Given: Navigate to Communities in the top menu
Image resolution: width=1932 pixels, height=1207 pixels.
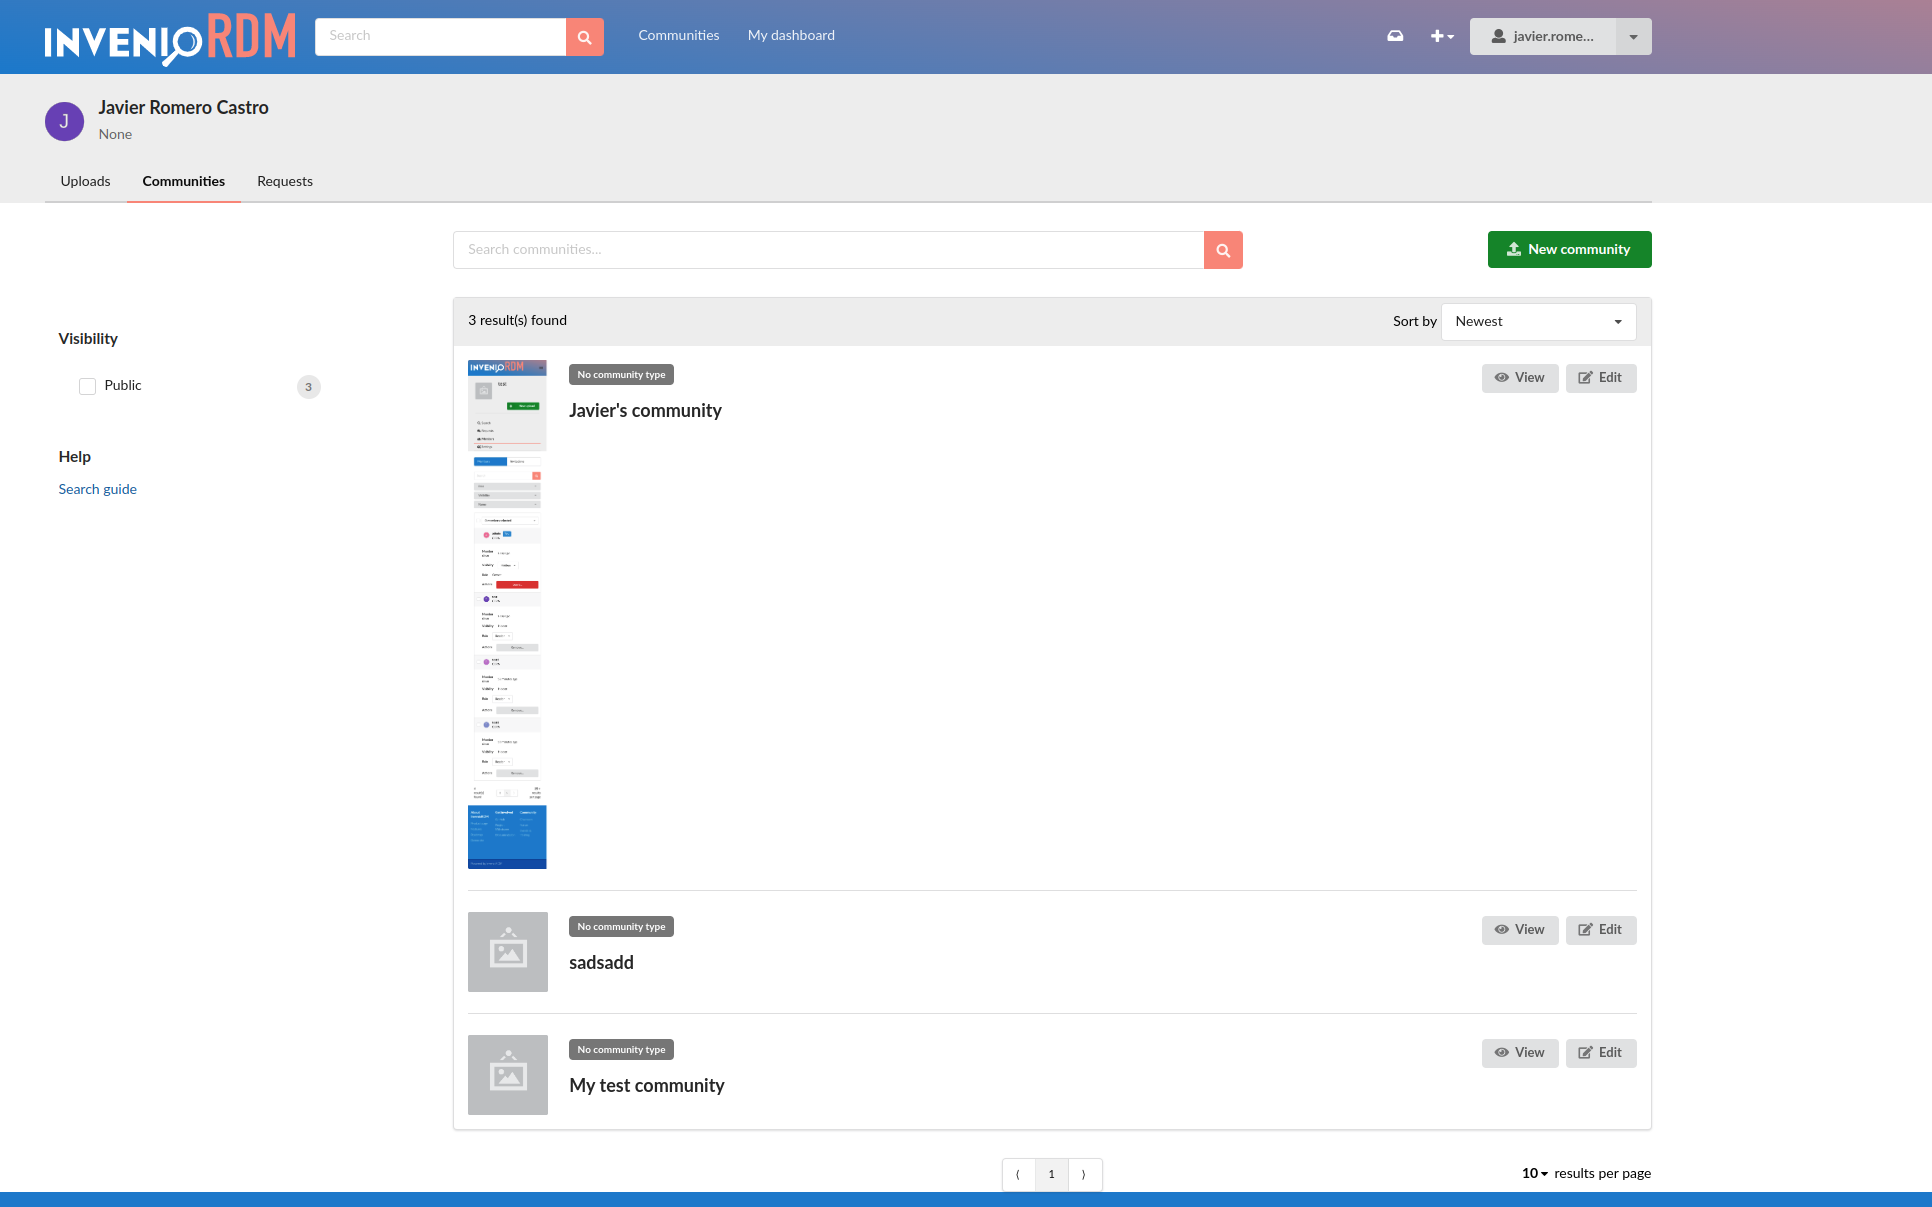Looking at the screenshot, I should coord(678,35).
